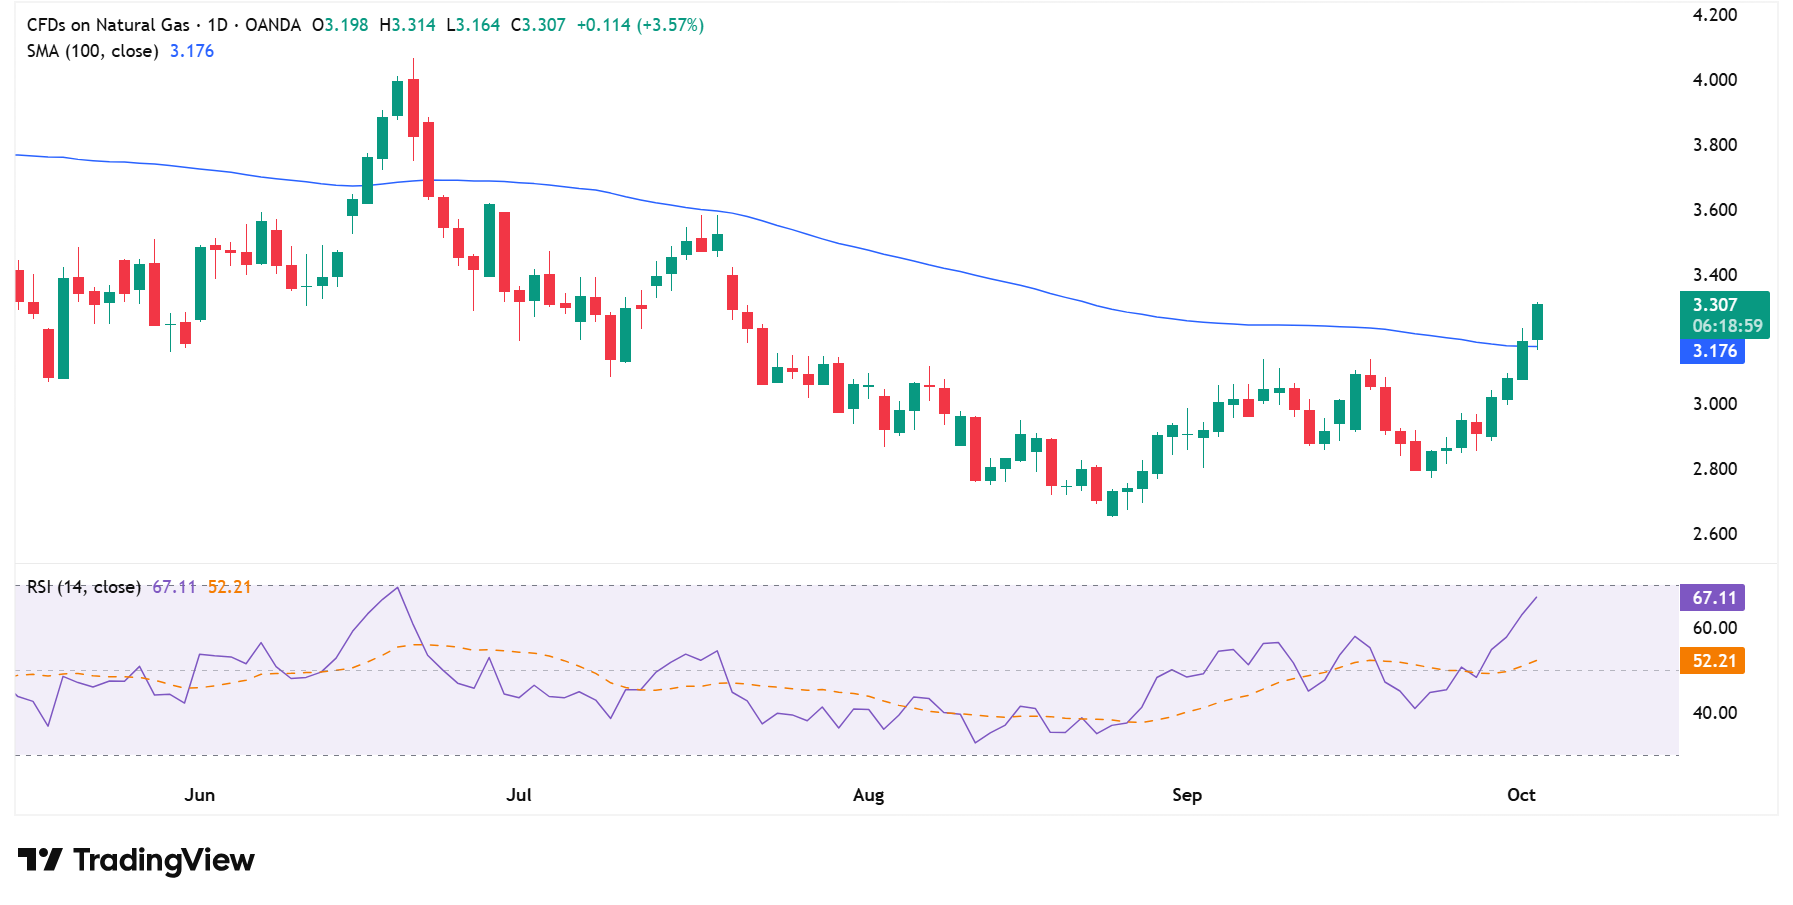Click the 60.00 level on RSI axis
The width and height of the screenshot is (1793, 905).
click(1714, 628)
